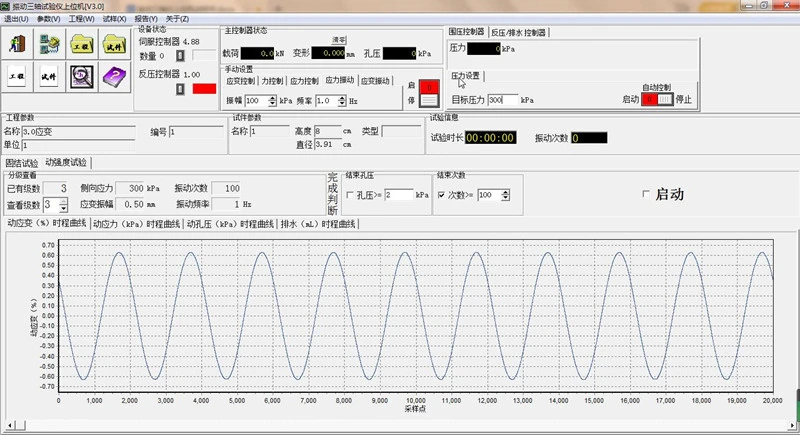800x435 pixels.
Task: Decrease the 查看级数 spinner
Action: pos(63,208)
